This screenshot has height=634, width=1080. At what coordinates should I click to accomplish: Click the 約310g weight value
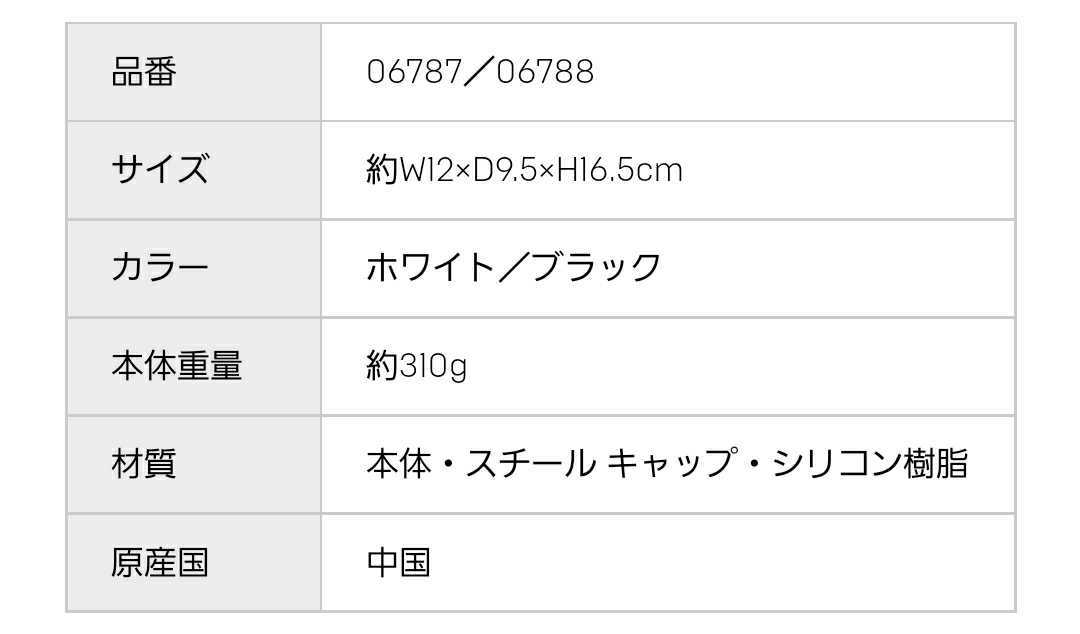[417, 367]
